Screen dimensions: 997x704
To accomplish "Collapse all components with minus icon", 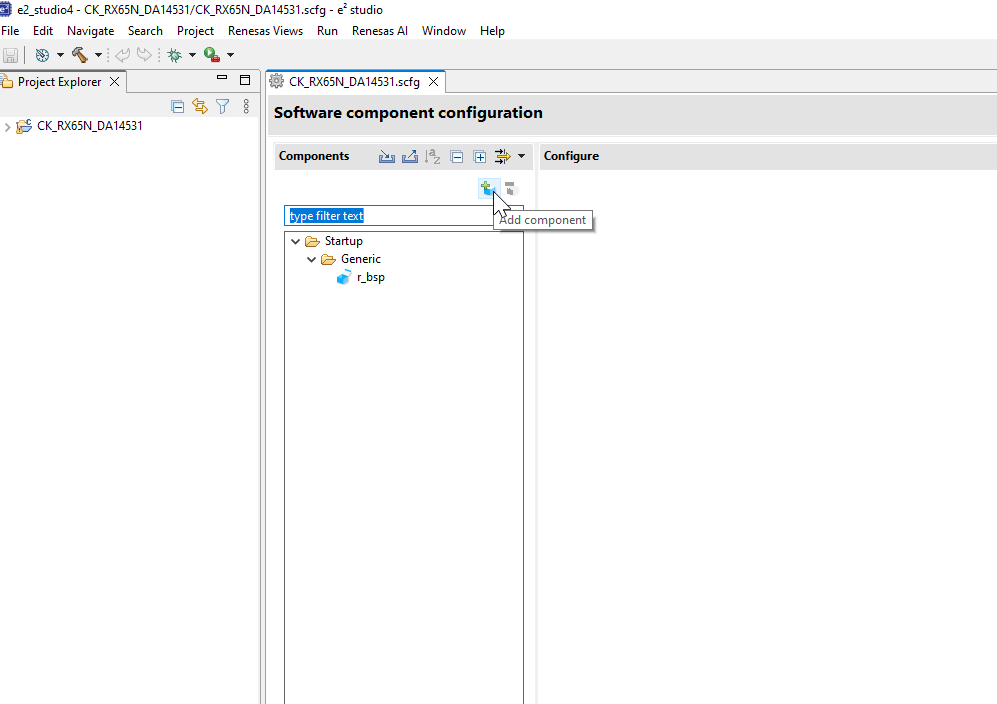I will point(457,156).
